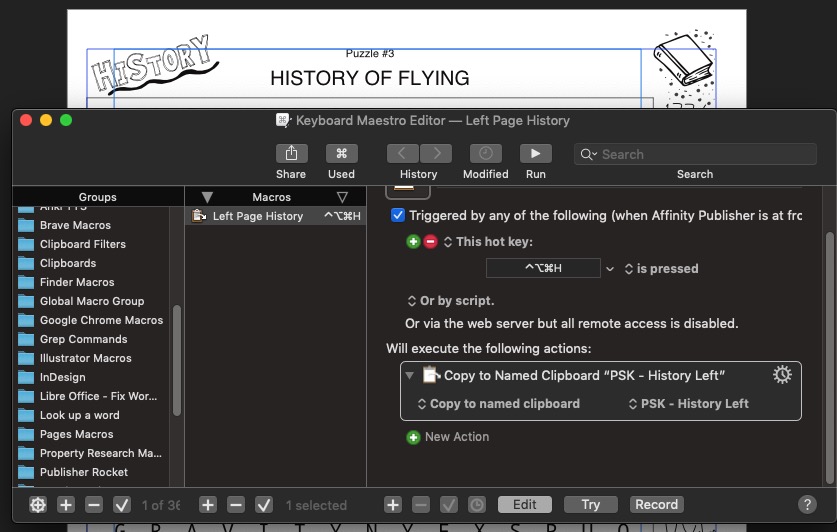The height and width of the screenshot is (532, 837).
Task: Click the groups target icon at bottom left
Action: tap(38, 505)
